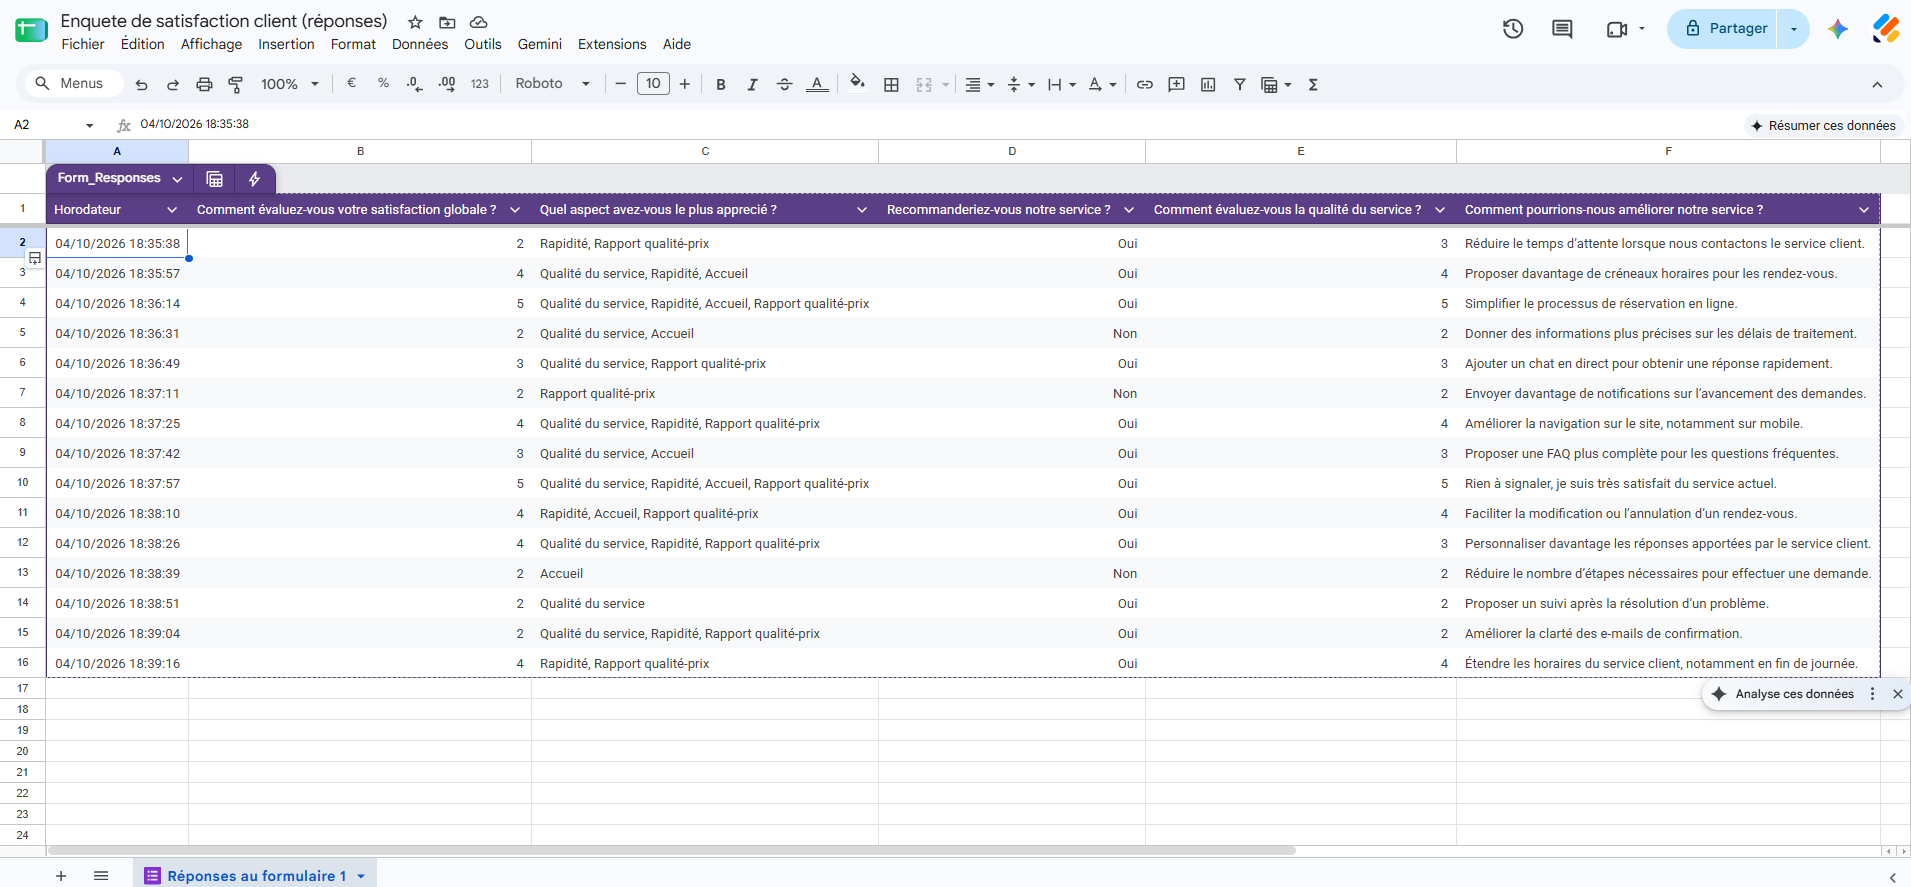Select the Réponses au formulaire 1 tab

(x=255, y=876)
